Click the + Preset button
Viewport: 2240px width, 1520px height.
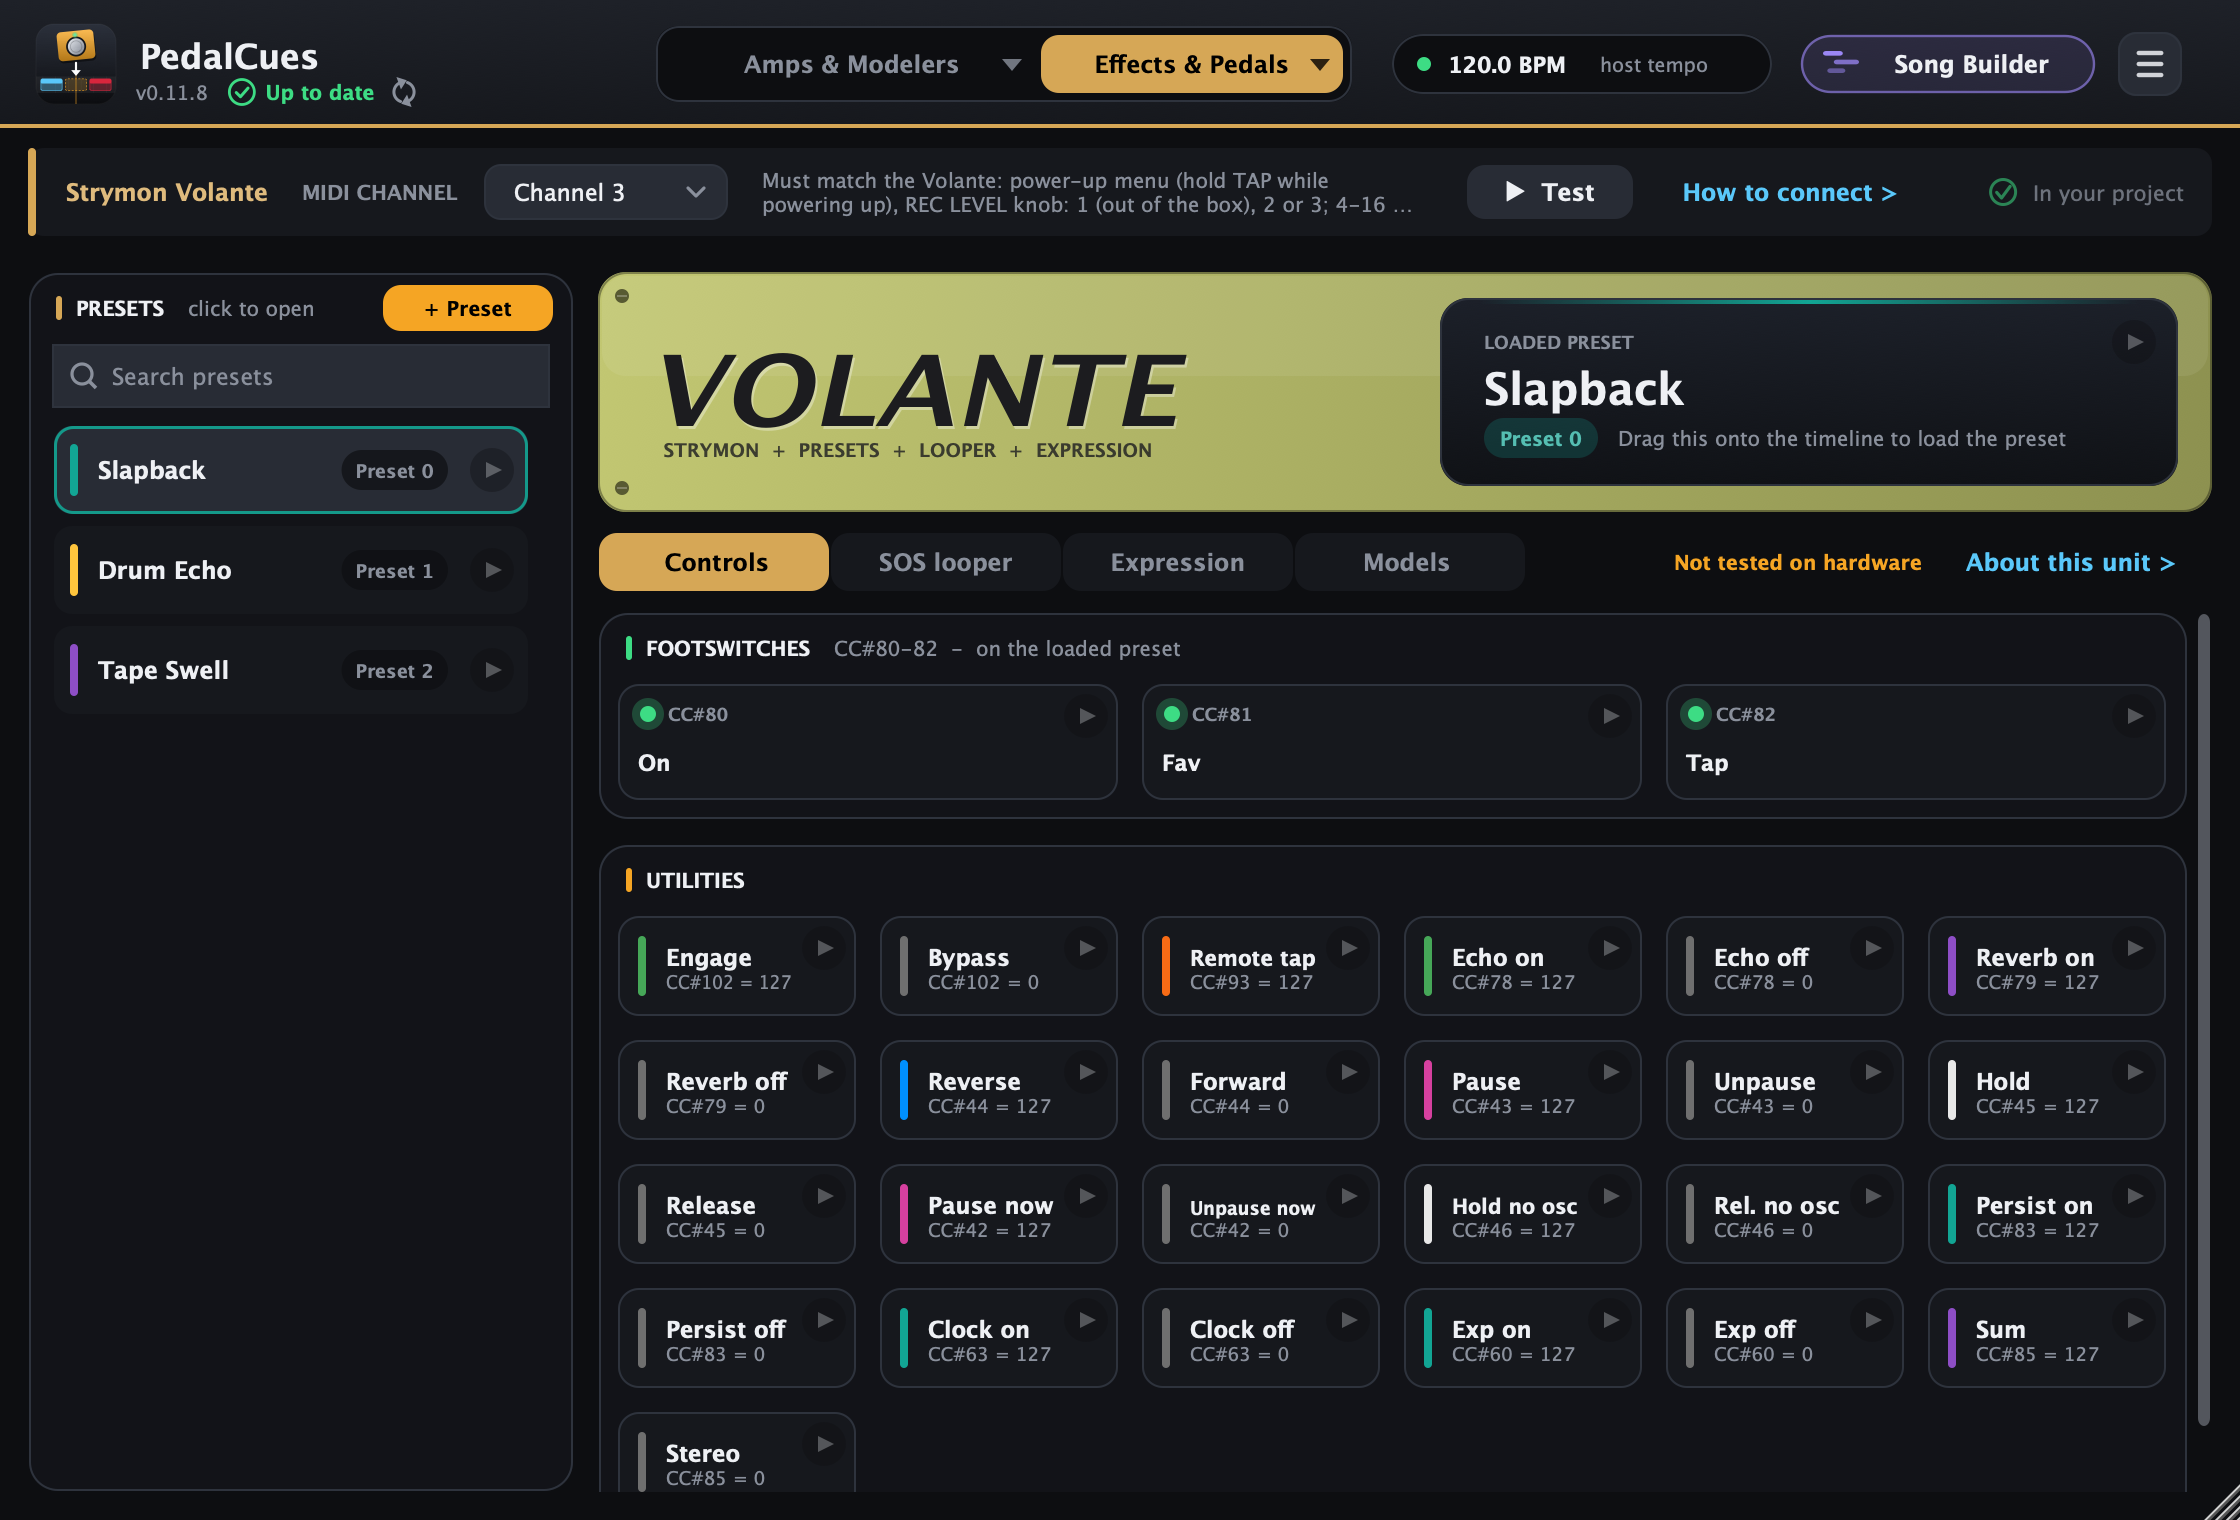pos(467,308)
